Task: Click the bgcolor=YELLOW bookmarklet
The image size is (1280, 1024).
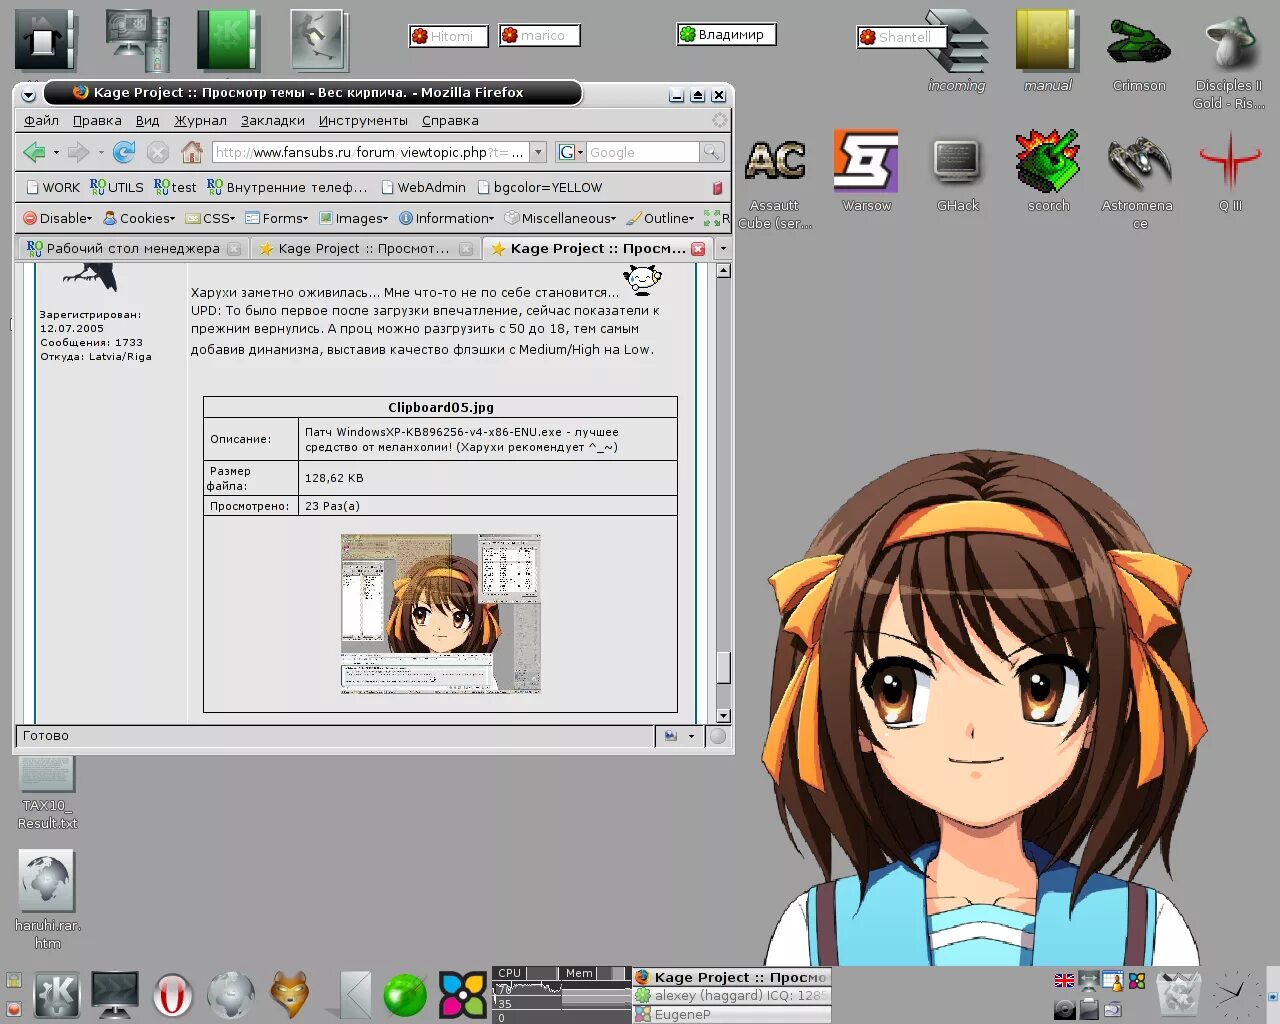Action: [540, 187]
